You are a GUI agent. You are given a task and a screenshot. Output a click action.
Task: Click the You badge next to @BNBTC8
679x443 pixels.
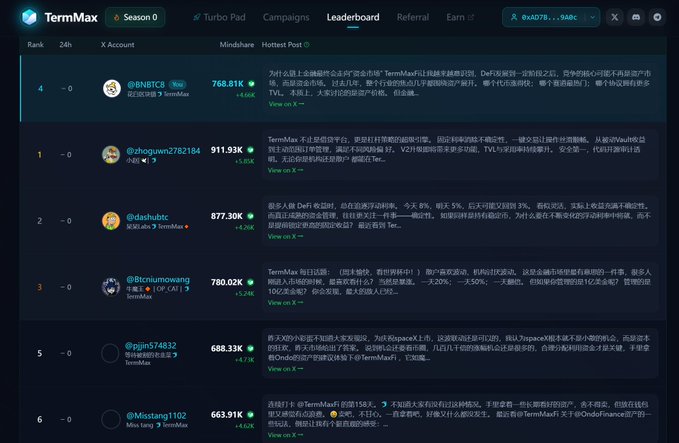pyautogui.click(x=177, y=84)
